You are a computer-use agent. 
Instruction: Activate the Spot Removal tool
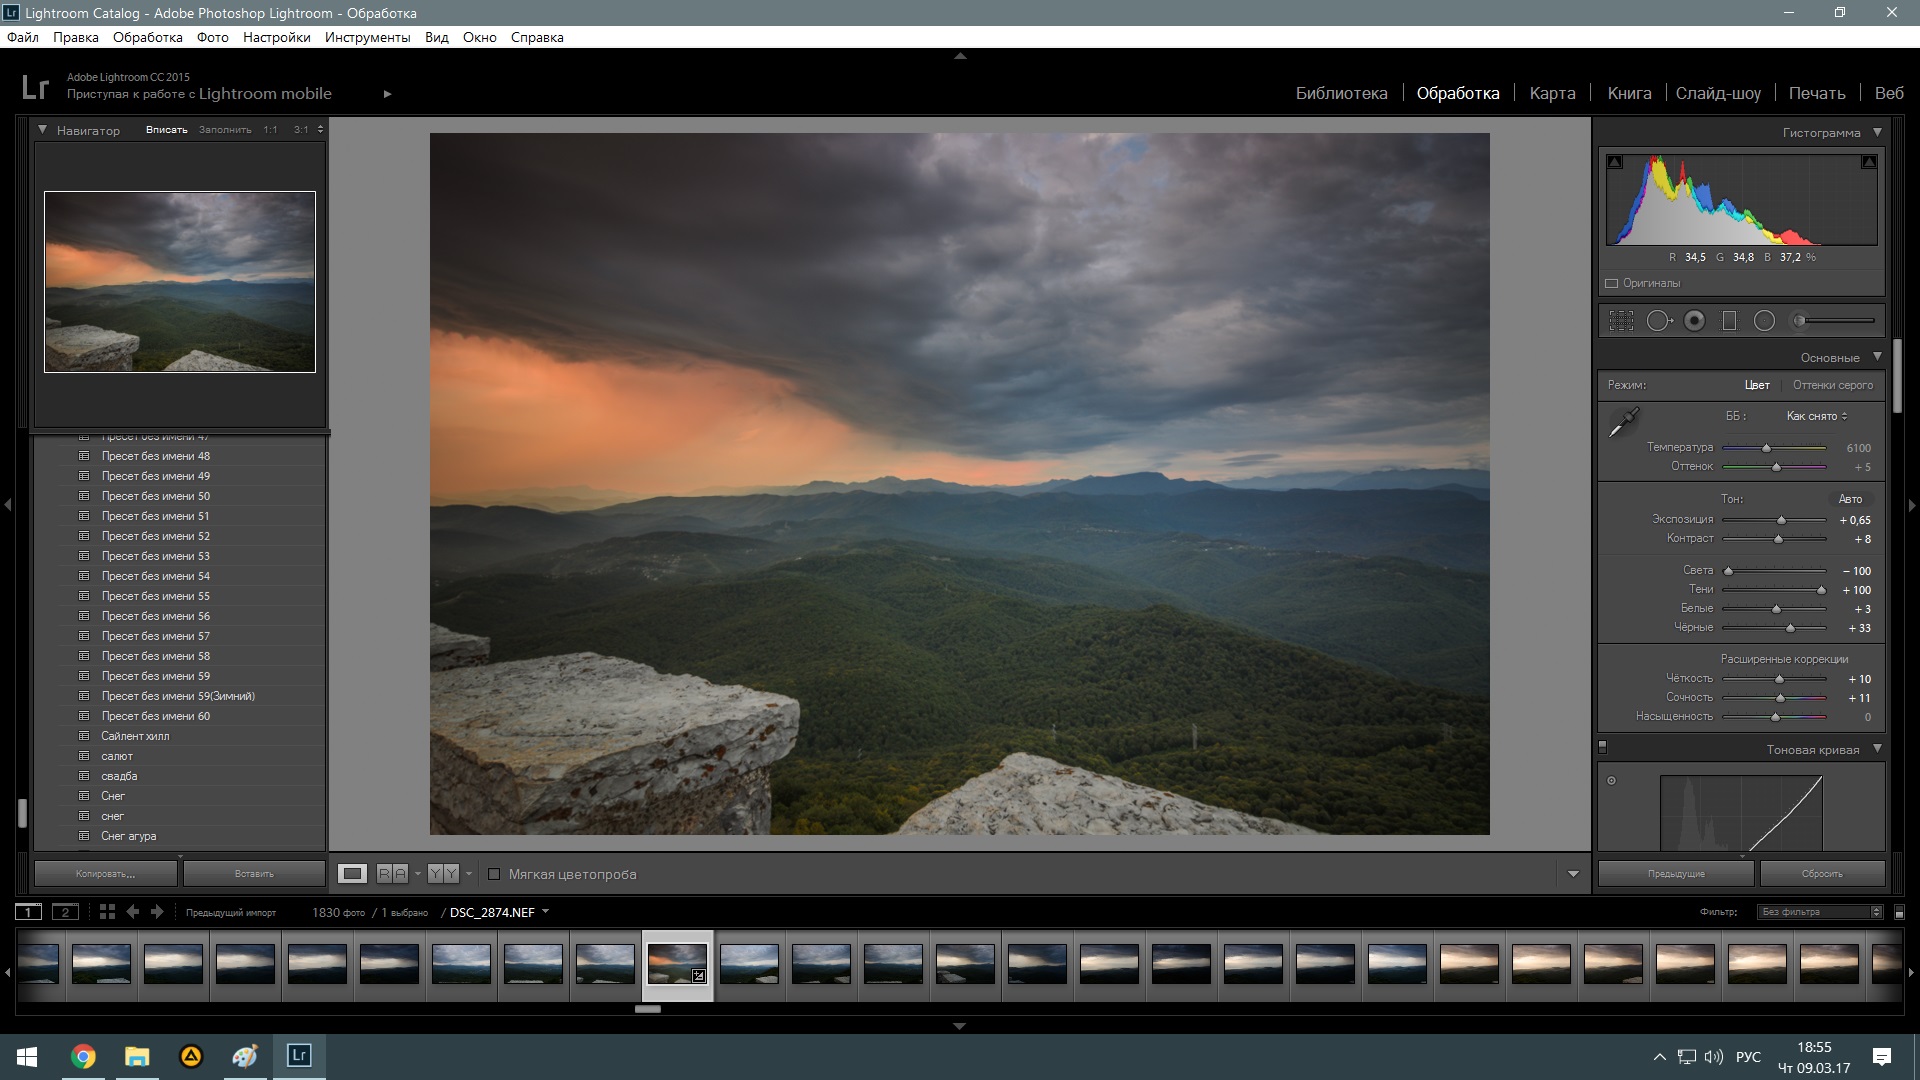(1659, 321)
